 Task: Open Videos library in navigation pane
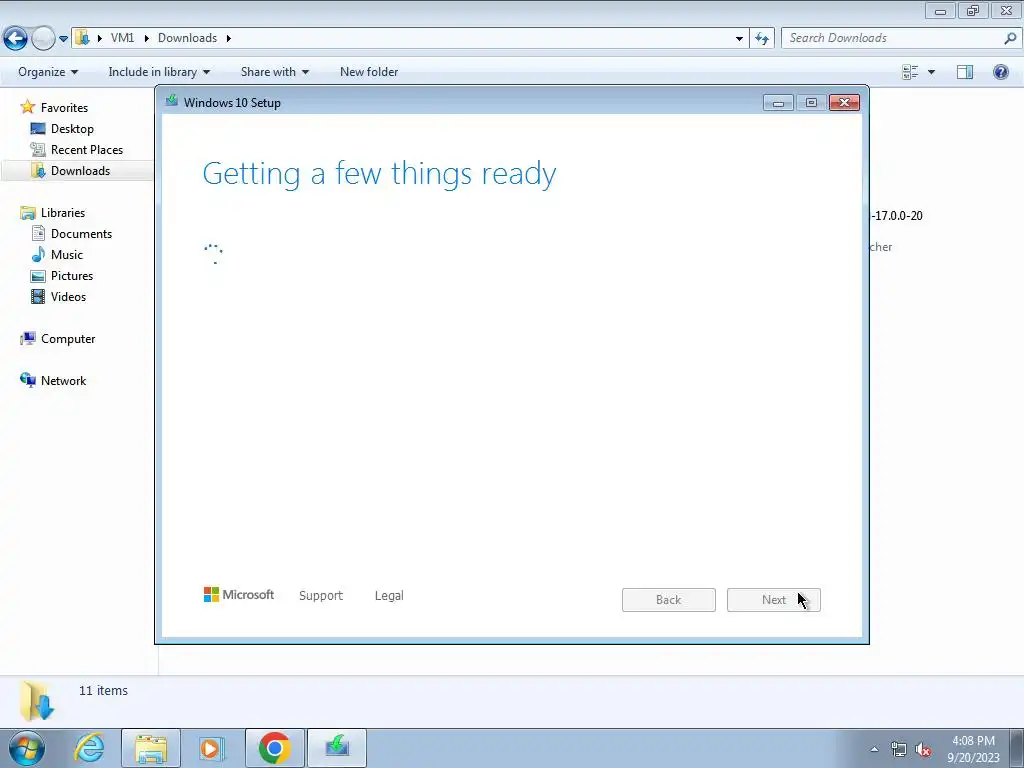coord(68,296)
